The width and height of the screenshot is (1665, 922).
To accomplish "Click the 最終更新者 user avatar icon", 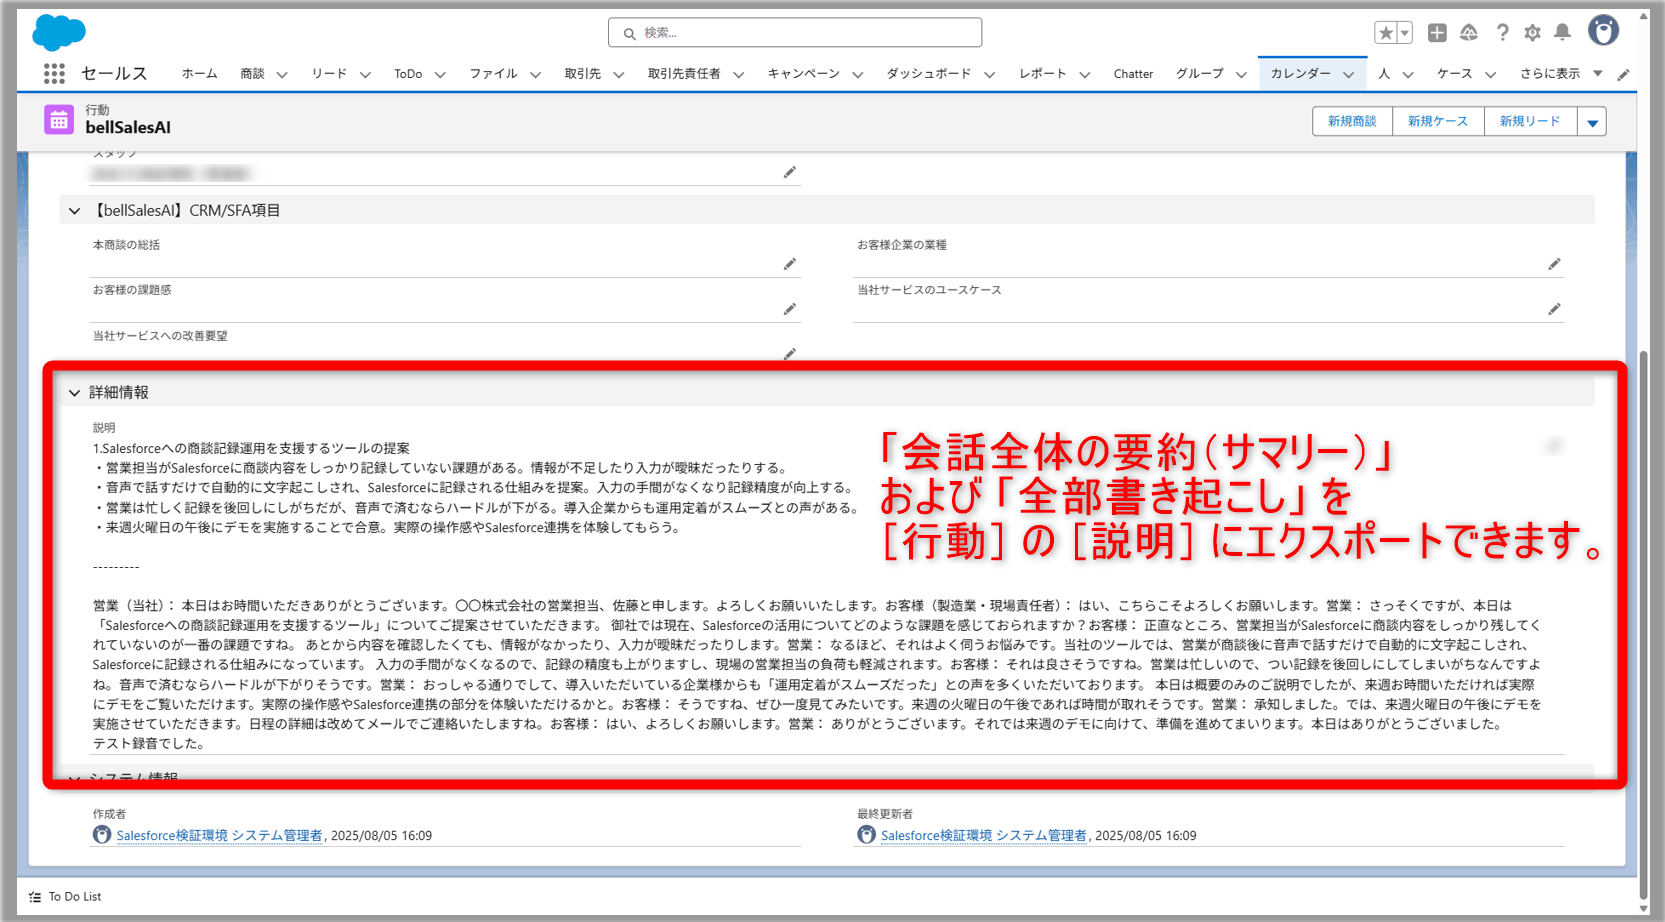I will [x=866, y=835].
